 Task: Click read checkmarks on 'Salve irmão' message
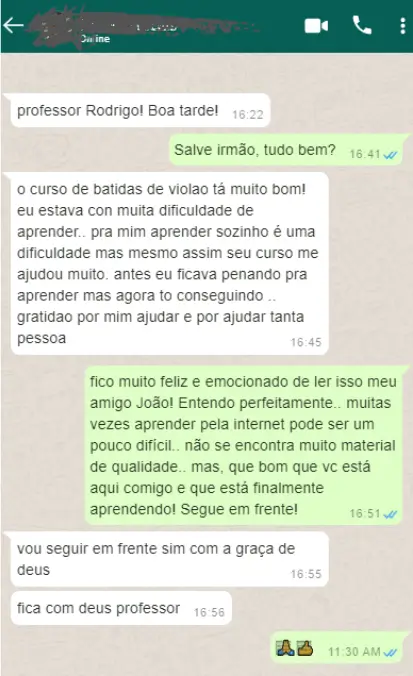[x=391, y=155]
